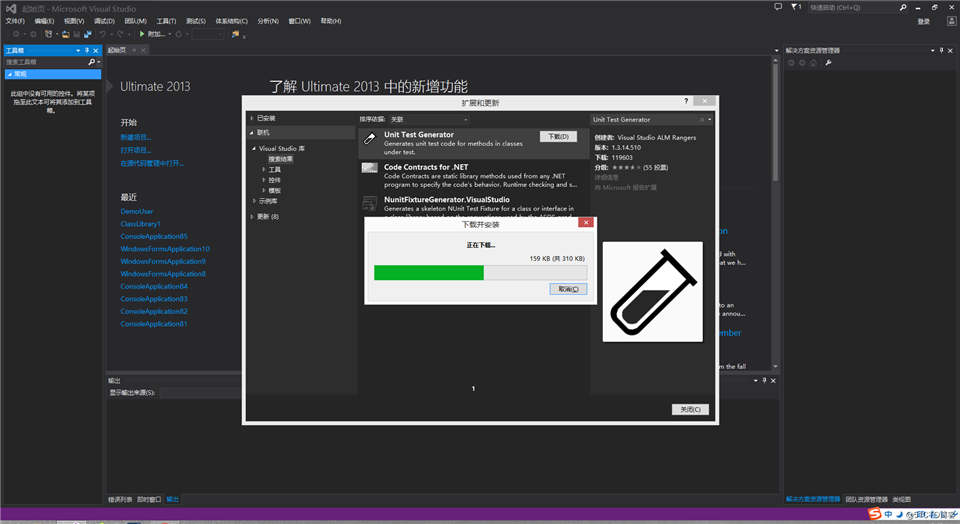Click the 新建项目... link
This screenshot has width=960, height=524.
(136, 137)
